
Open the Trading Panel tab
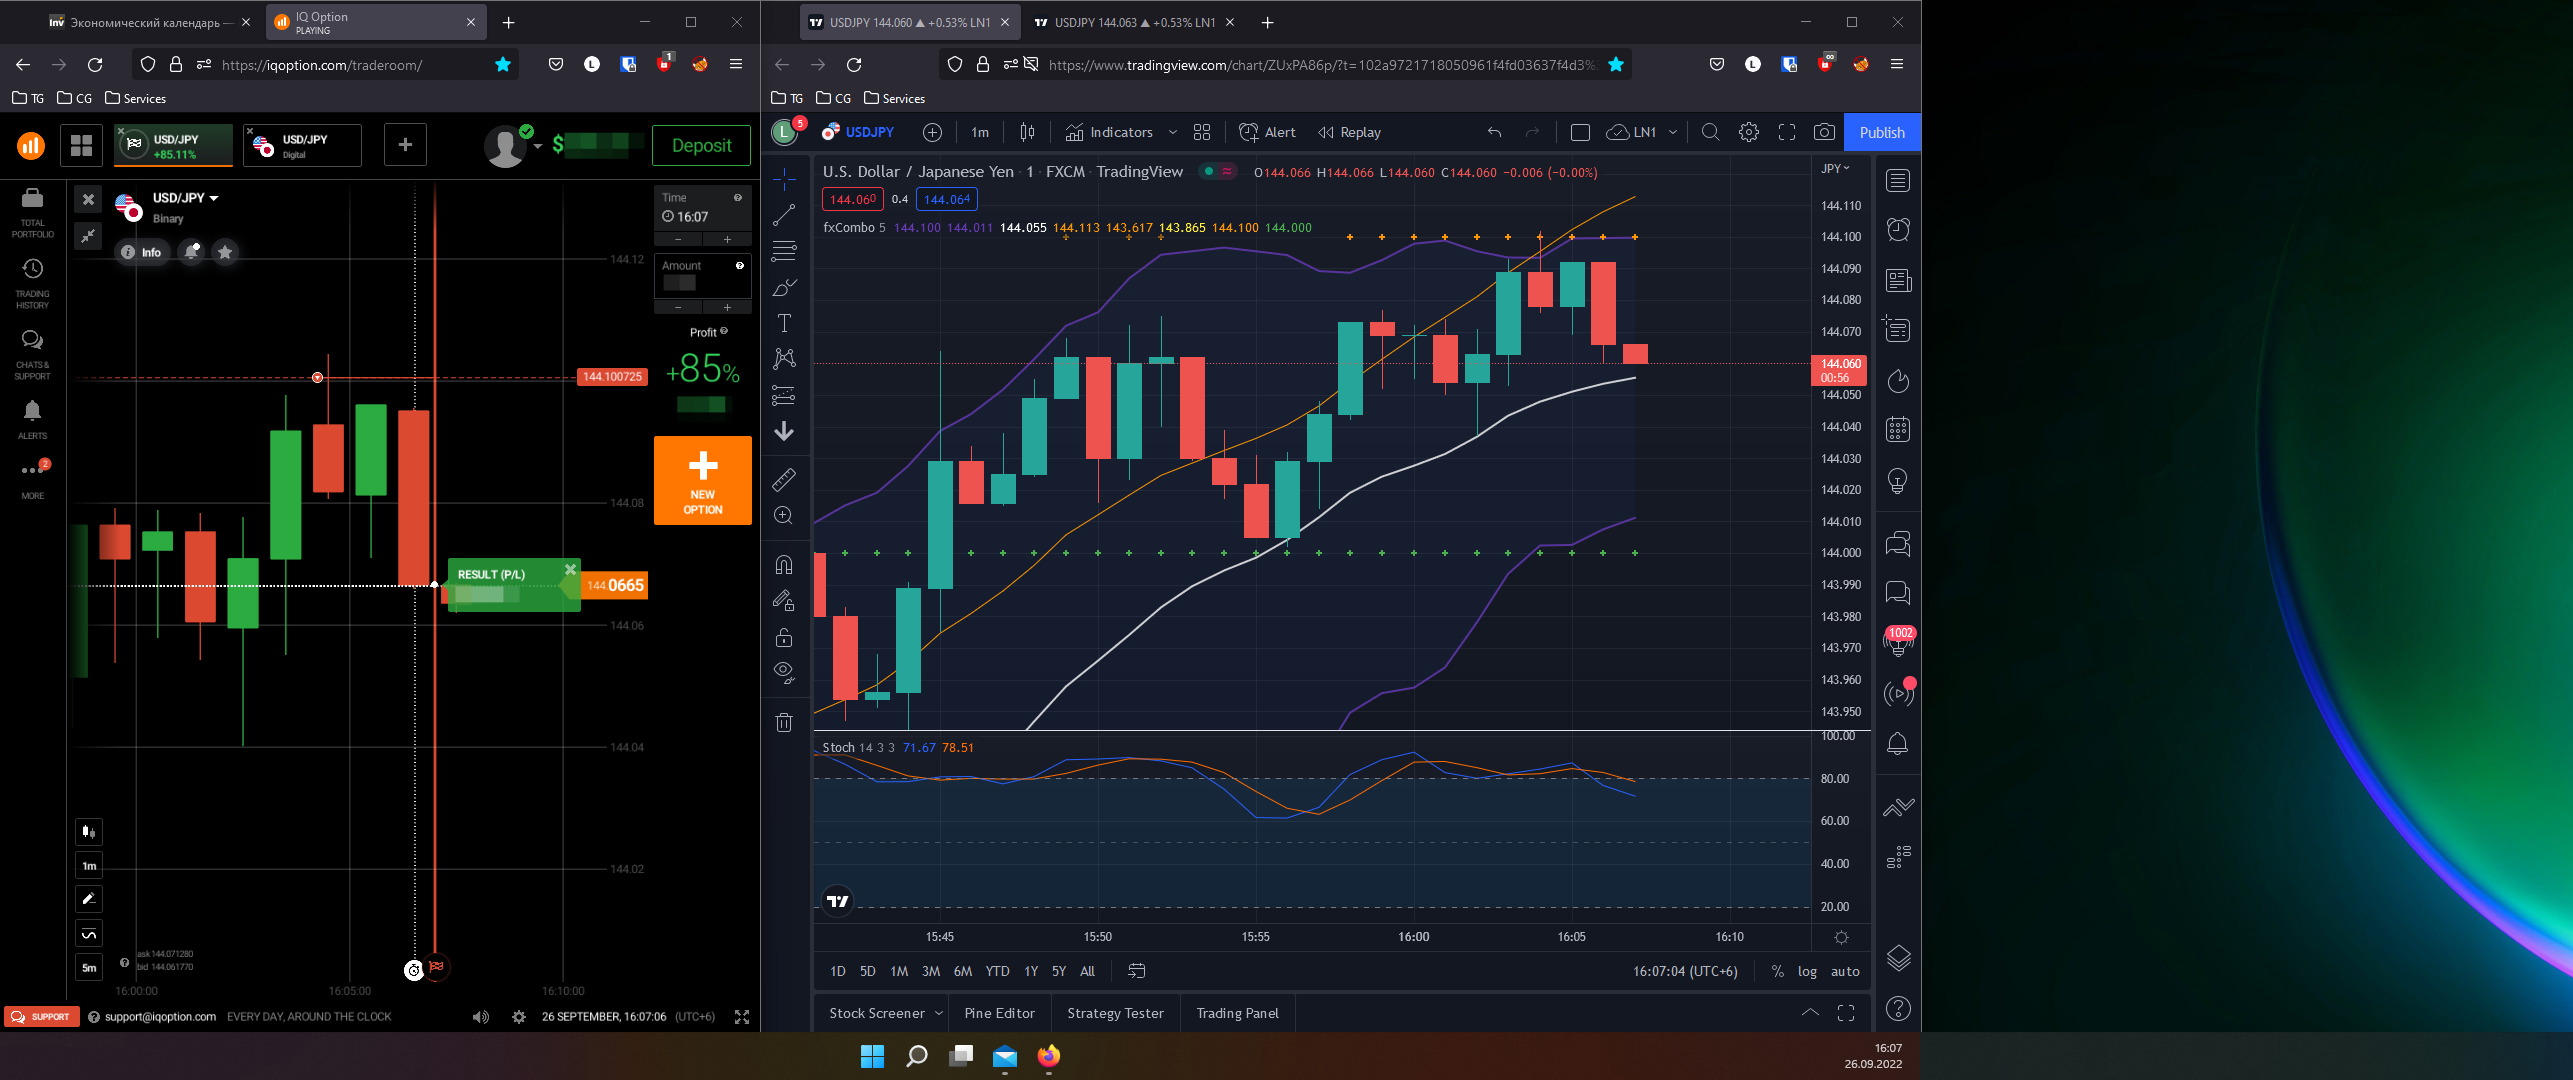click(1237, 1013)
